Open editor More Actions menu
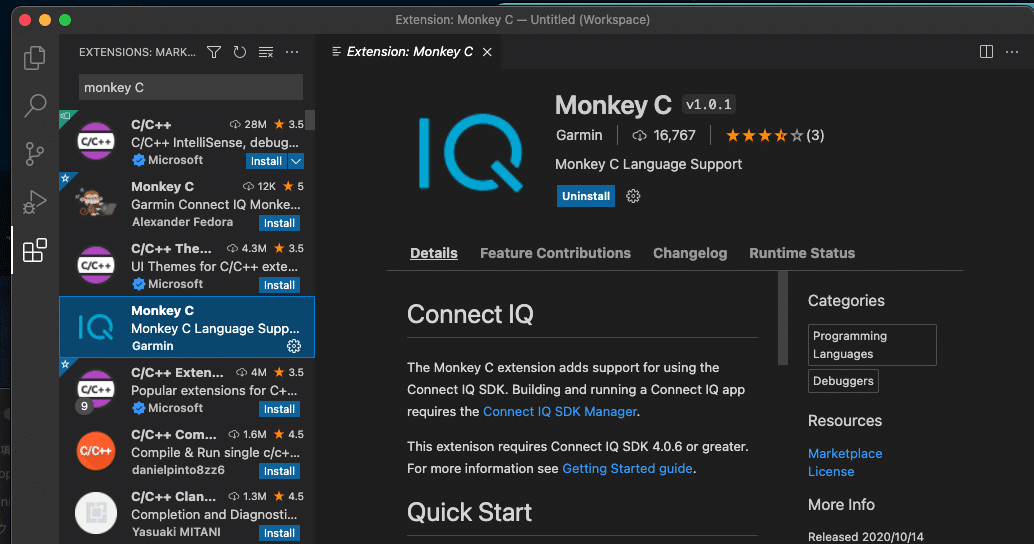This screenshot has width=1034, height=544. click(x=1012, y=52)
